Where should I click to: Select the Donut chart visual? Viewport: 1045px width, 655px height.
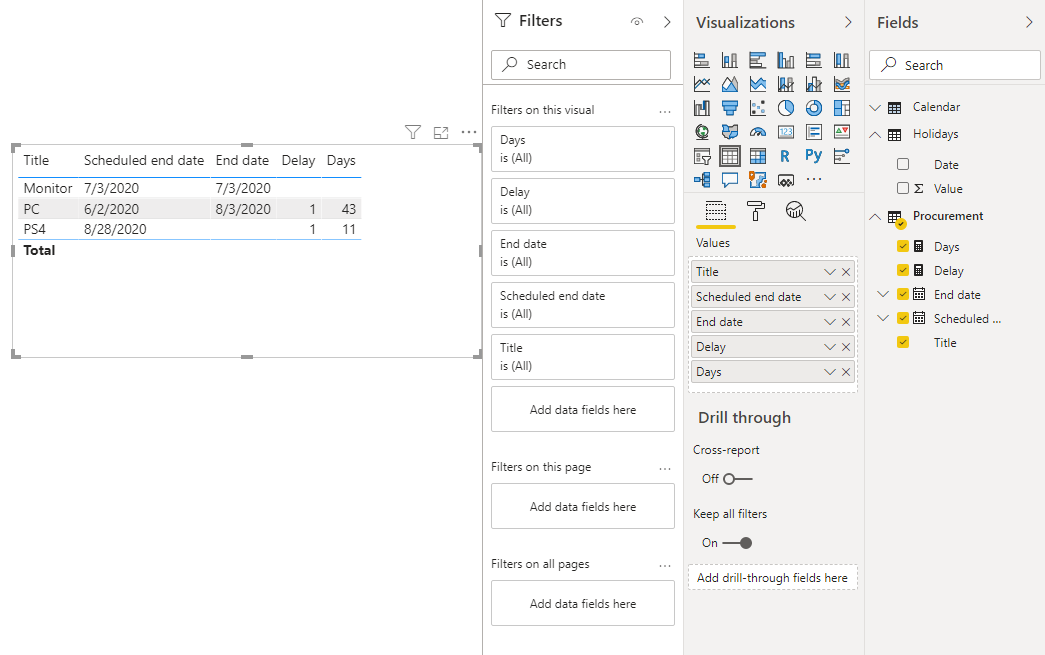pyautogui.click(x=814, y=108)
